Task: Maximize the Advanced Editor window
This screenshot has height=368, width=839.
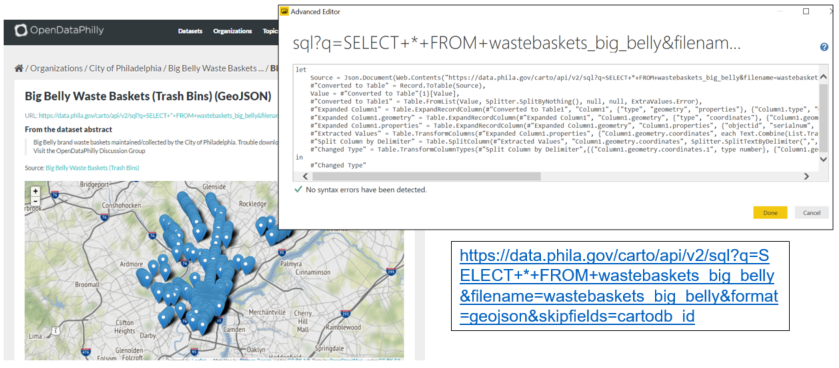Action: pyautogui.click(x=806, y=11)
